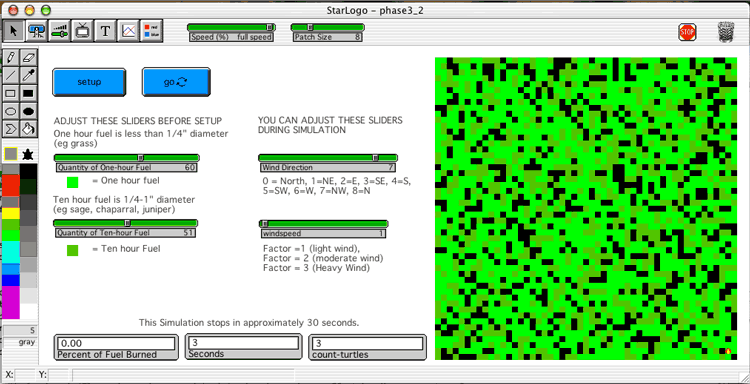Select the polygon arrow shape tool
This screenshot has width=750, height=384.
pyautogui.click(x=11, y=129)
